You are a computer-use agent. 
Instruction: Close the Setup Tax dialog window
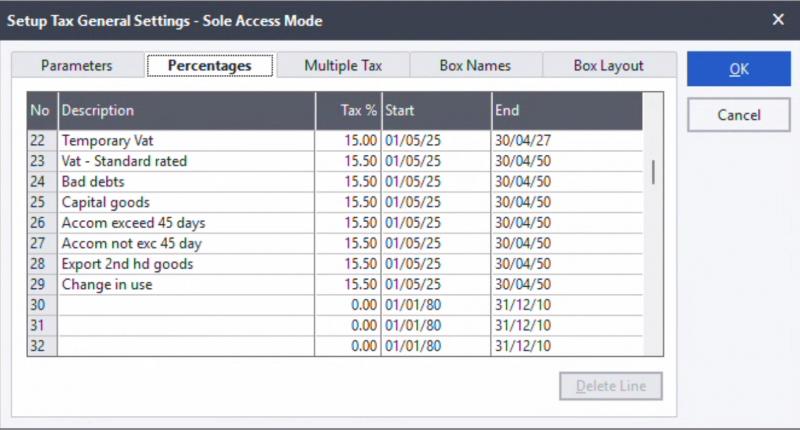click(x=778, y=19)
